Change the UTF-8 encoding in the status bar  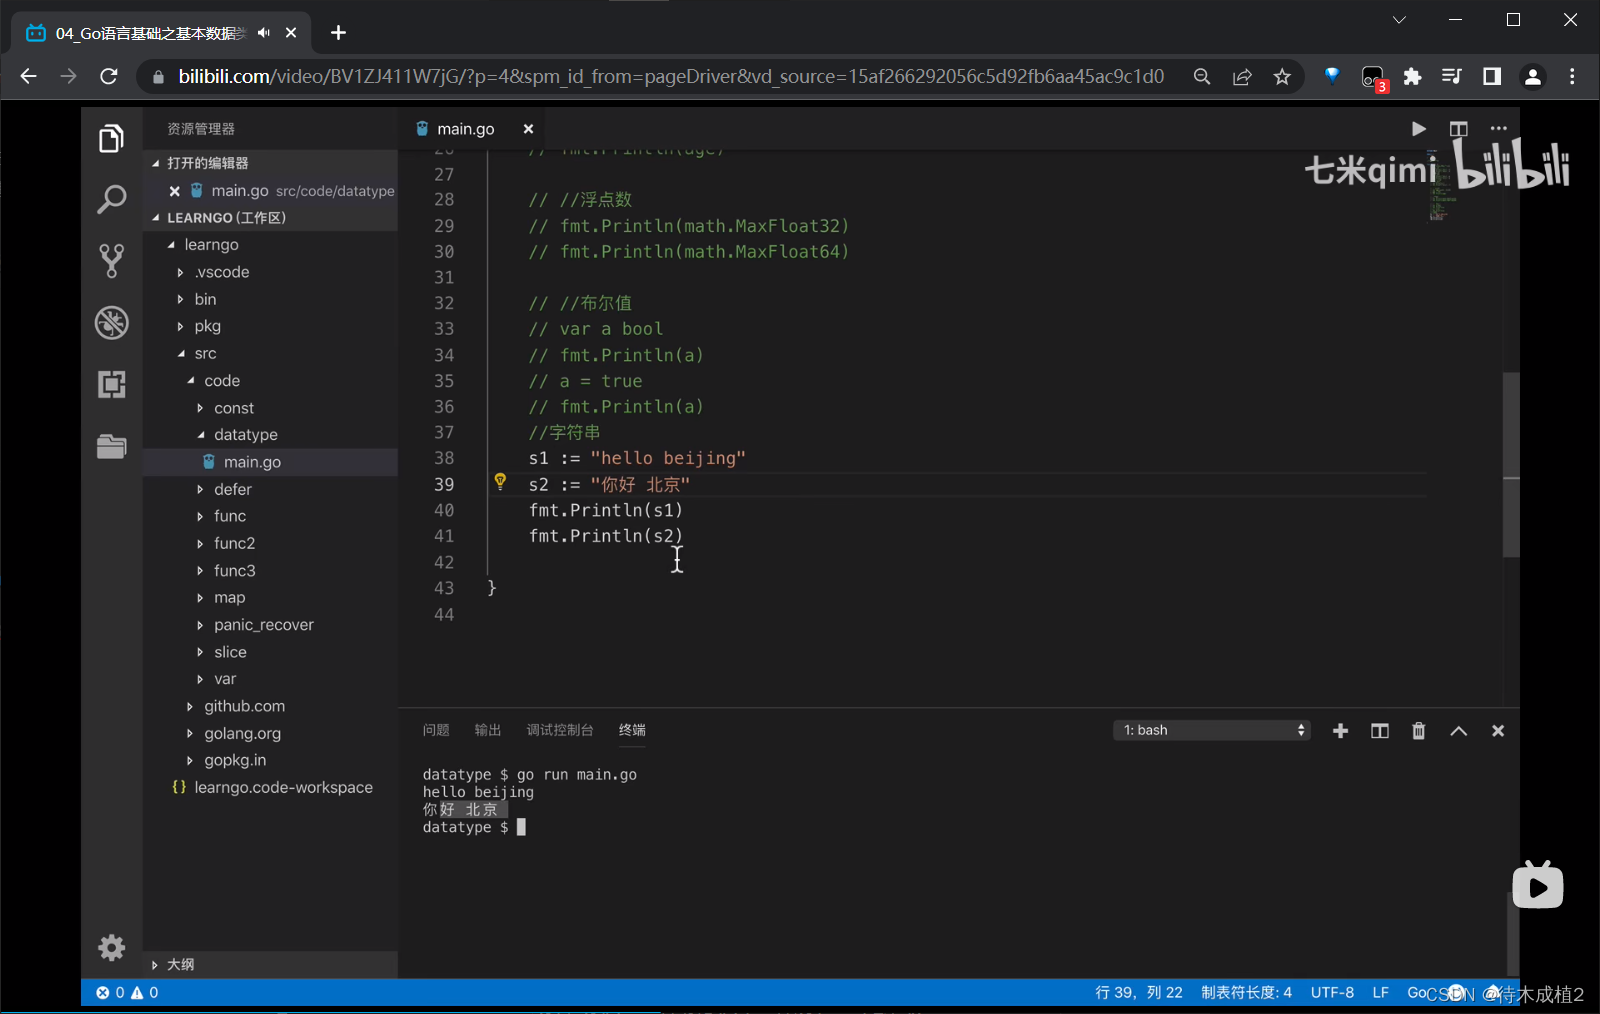[1332, 992]
